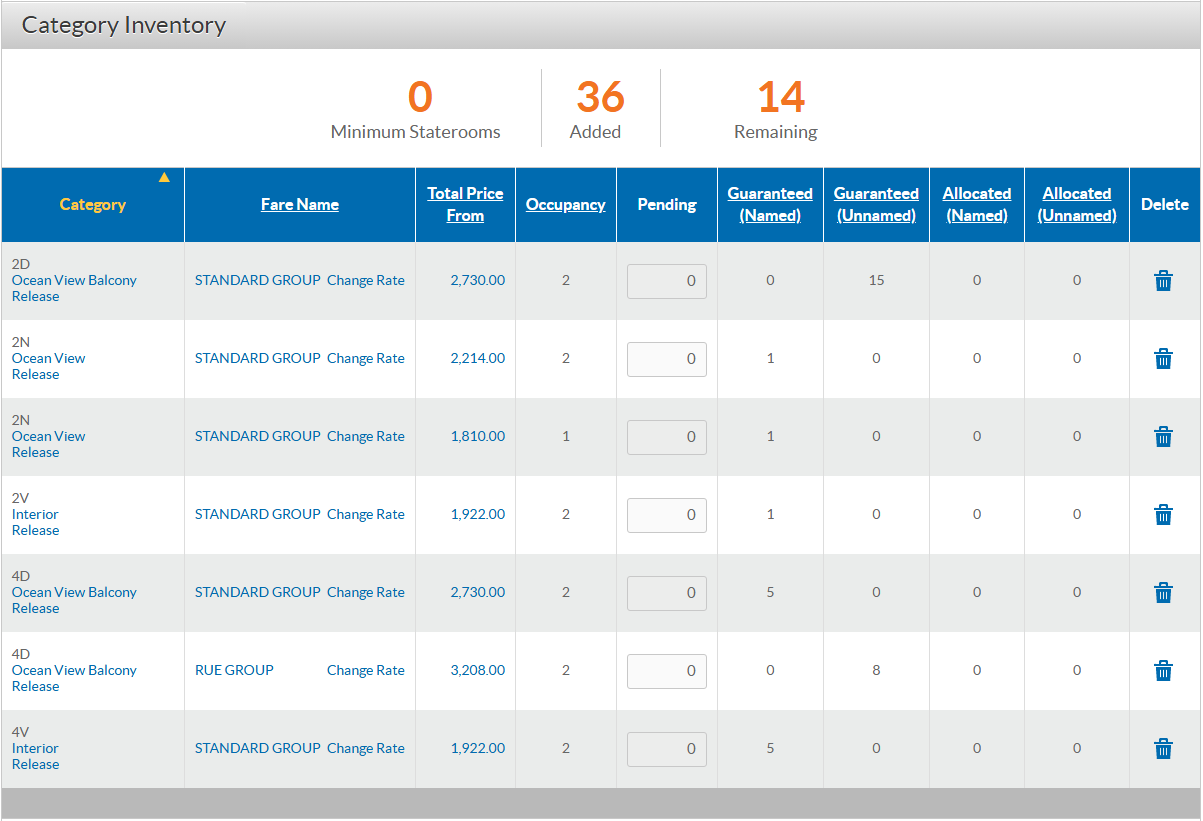Change Rate for RUE GROUP fare

coord(366,671)
